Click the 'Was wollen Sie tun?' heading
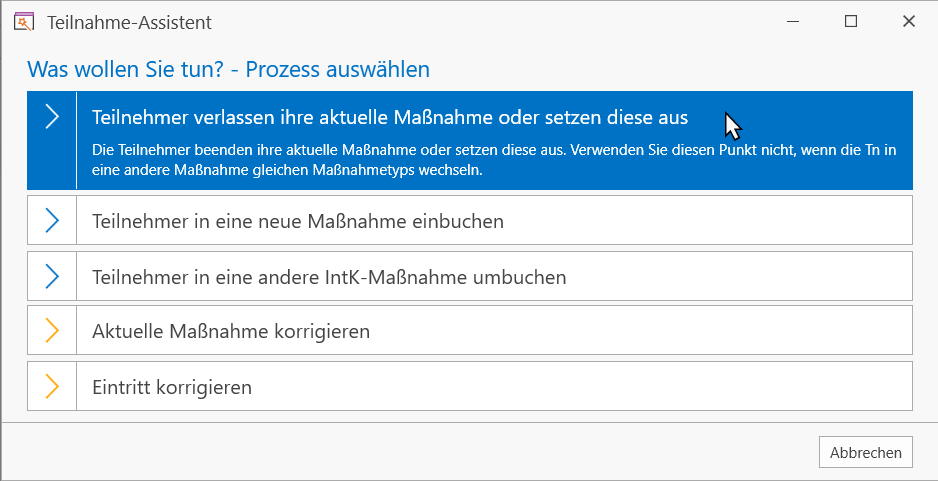 pyautogui.click(x=229, y=69)
